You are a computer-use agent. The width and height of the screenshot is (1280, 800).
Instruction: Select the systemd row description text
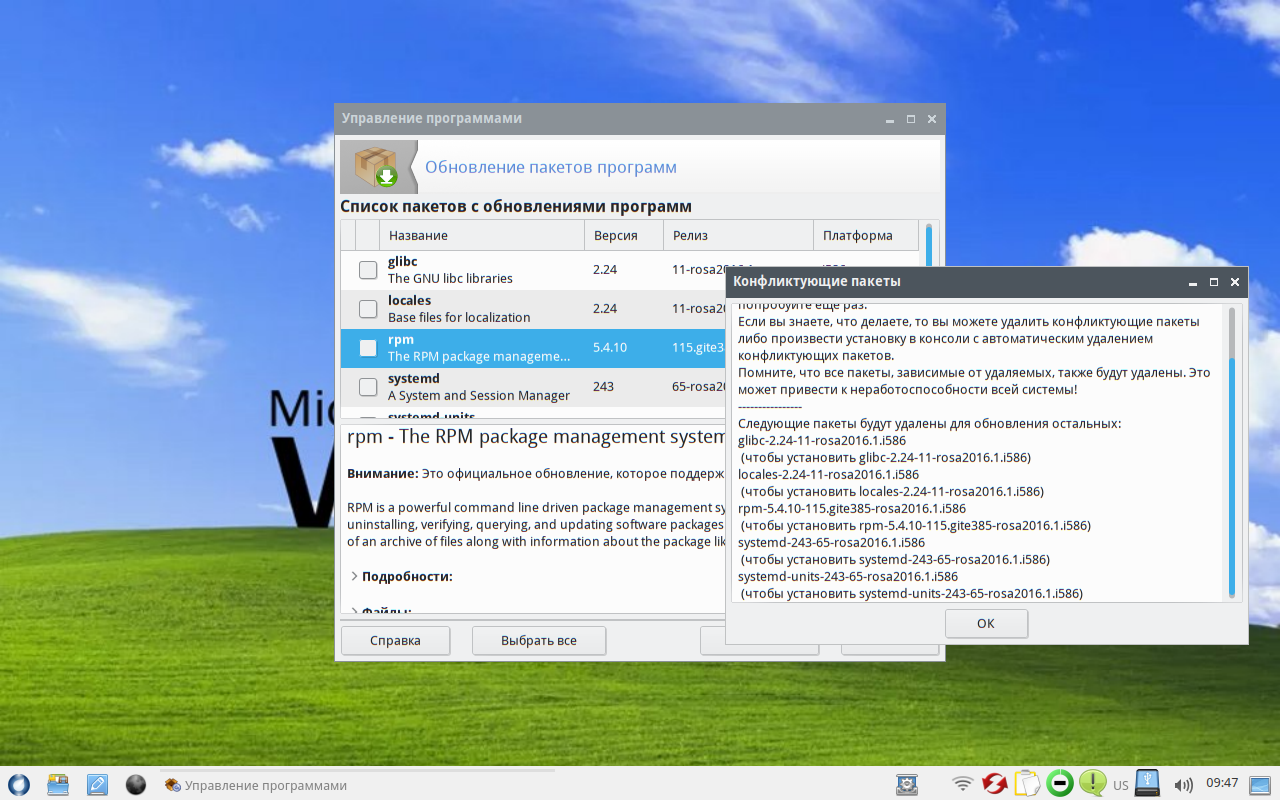point(479,395)
